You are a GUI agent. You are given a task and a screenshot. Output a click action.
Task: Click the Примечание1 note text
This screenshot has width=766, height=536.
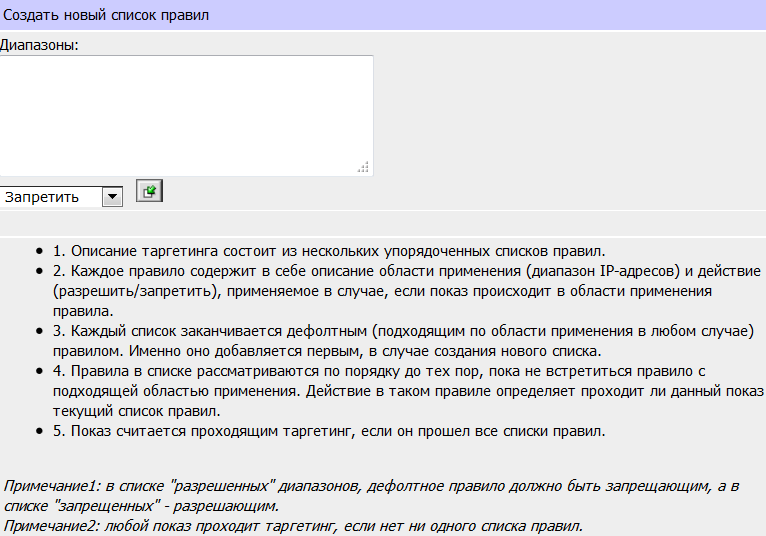371,495
